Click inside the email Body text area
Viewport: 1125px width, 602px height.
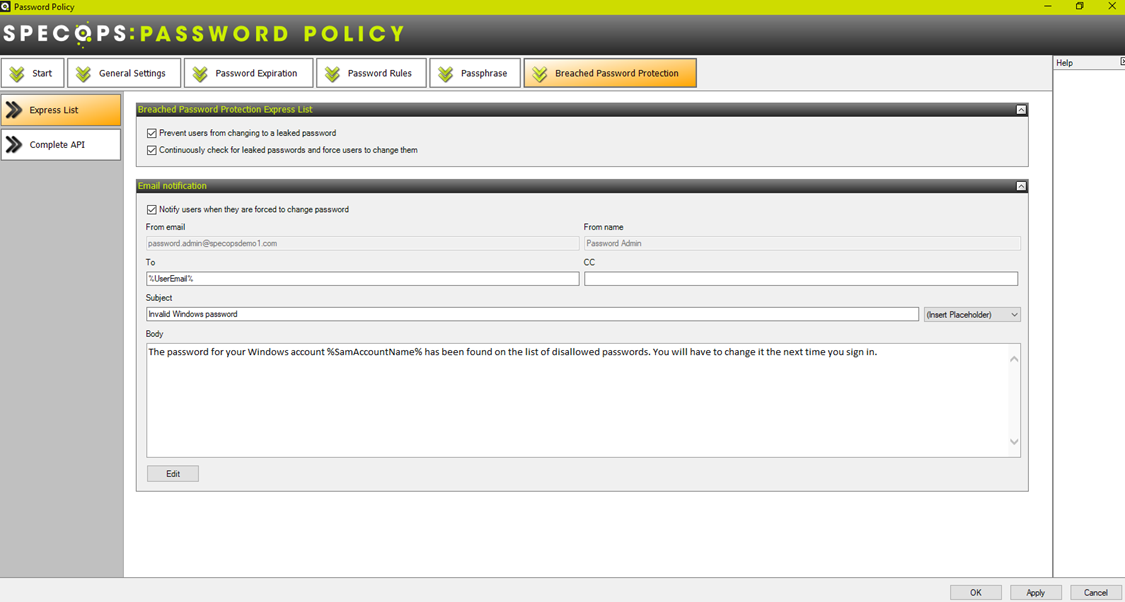coord(578,400)
